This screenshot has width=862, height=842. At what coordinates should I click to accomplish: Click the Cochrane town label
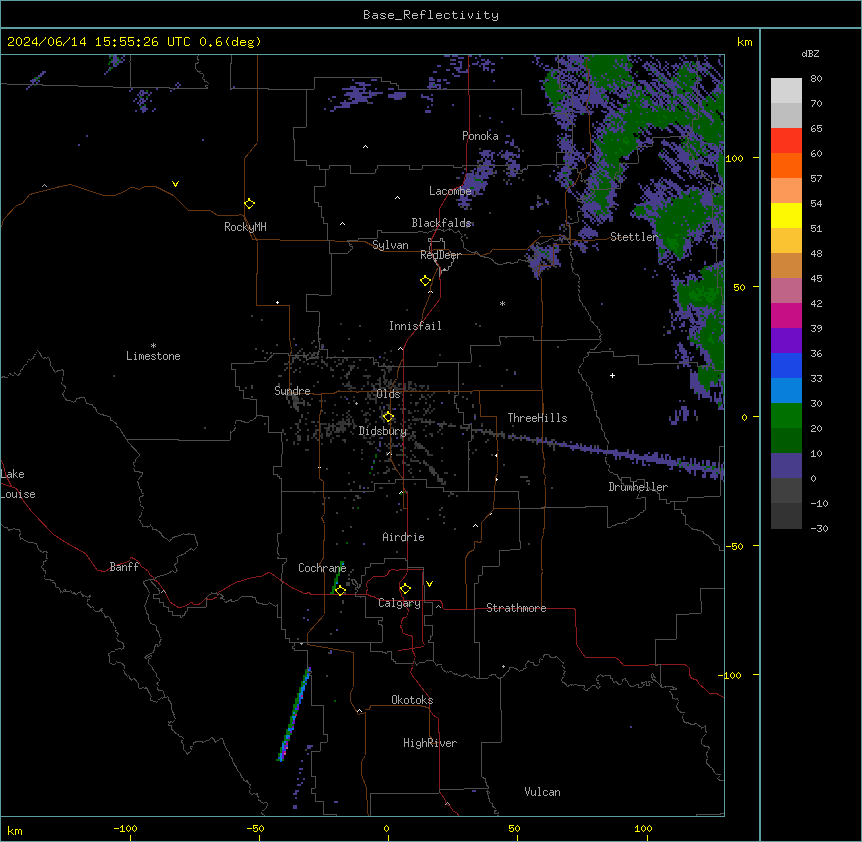click(x=322, y=568)
